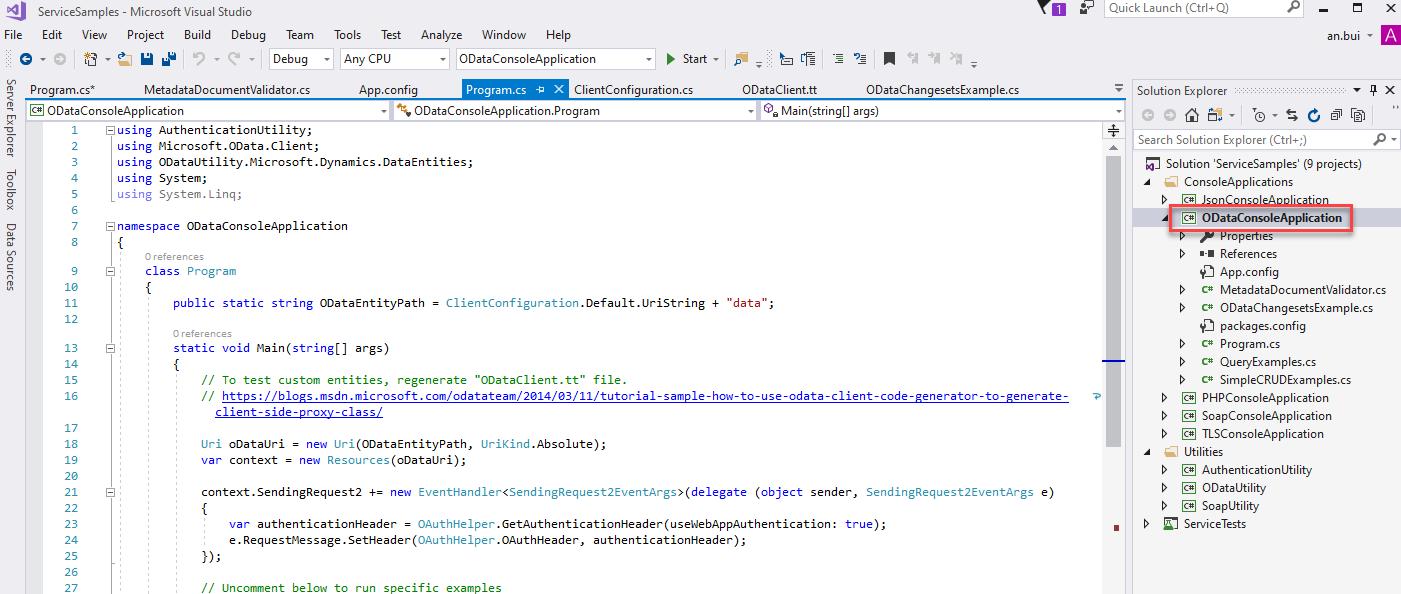Collapse the class Program code block
This screenshot has width=1401, height=594.
(x=110, y=271)
